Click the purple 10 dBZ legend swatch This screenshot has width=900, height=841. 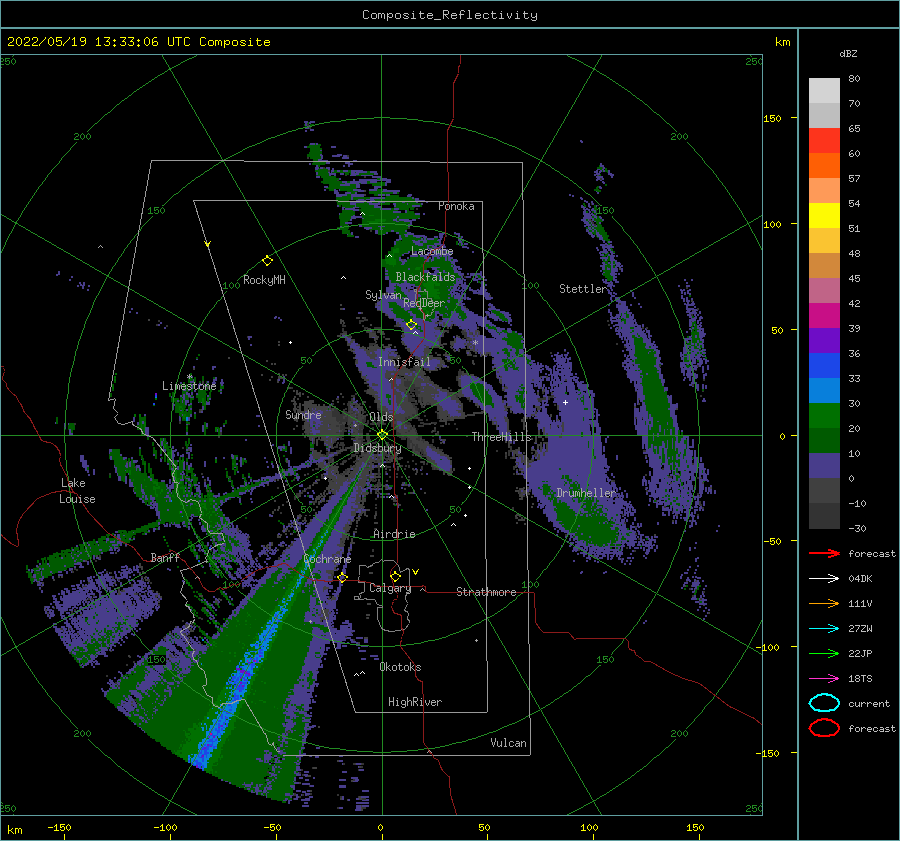824,466
